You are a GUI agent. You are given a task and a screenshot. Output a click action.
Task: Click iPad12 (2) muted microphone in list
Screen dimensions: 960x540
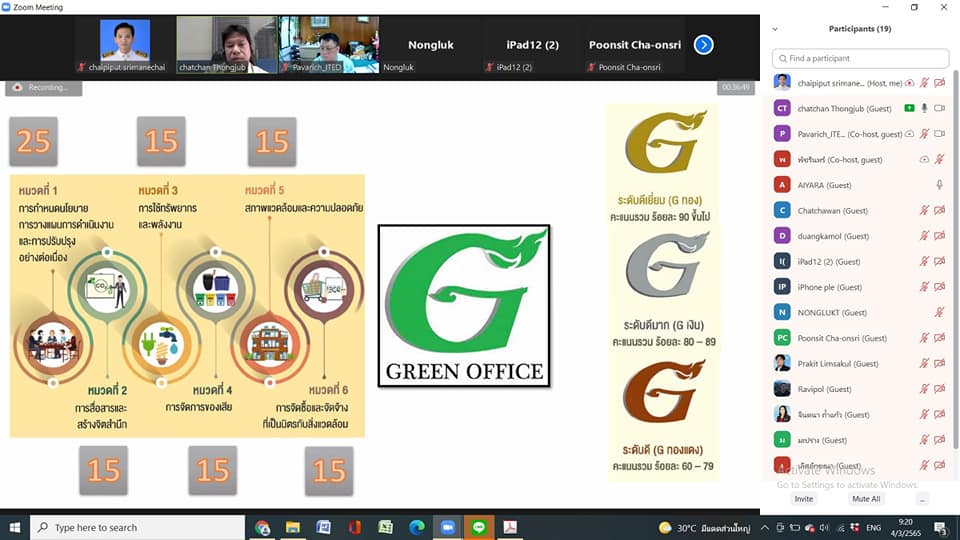pyautogui.click(x=924, y=261)
